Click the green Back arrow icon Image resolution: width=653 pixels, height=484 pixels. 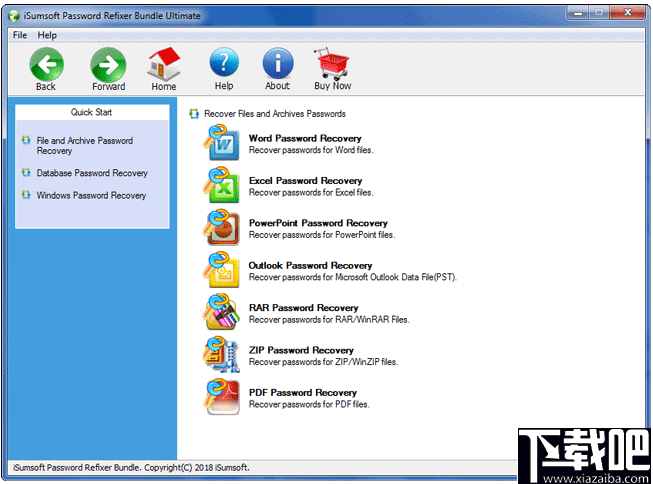(46, 64)
